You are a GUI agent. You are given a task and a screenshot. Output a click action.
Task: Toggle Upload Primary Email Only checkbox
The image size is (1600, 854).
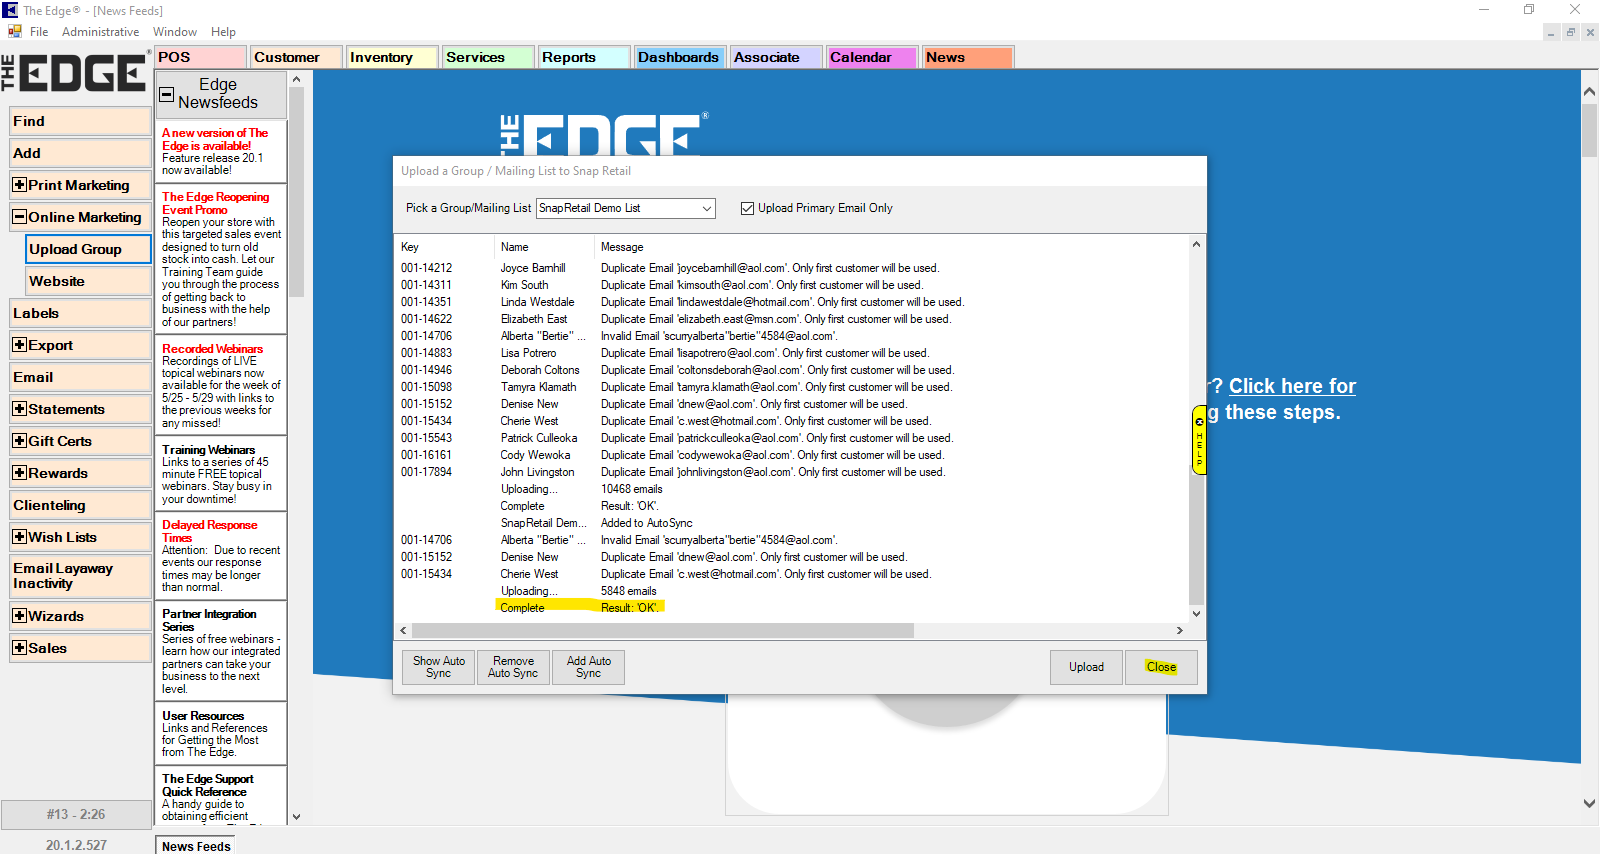[747, 208]
